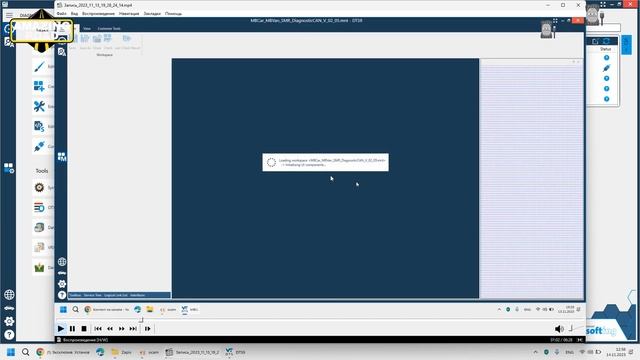This screenshot has width=640, height=360.
Task: Click the help icon in the DTS8 sidebar
Action: [62, 295]
